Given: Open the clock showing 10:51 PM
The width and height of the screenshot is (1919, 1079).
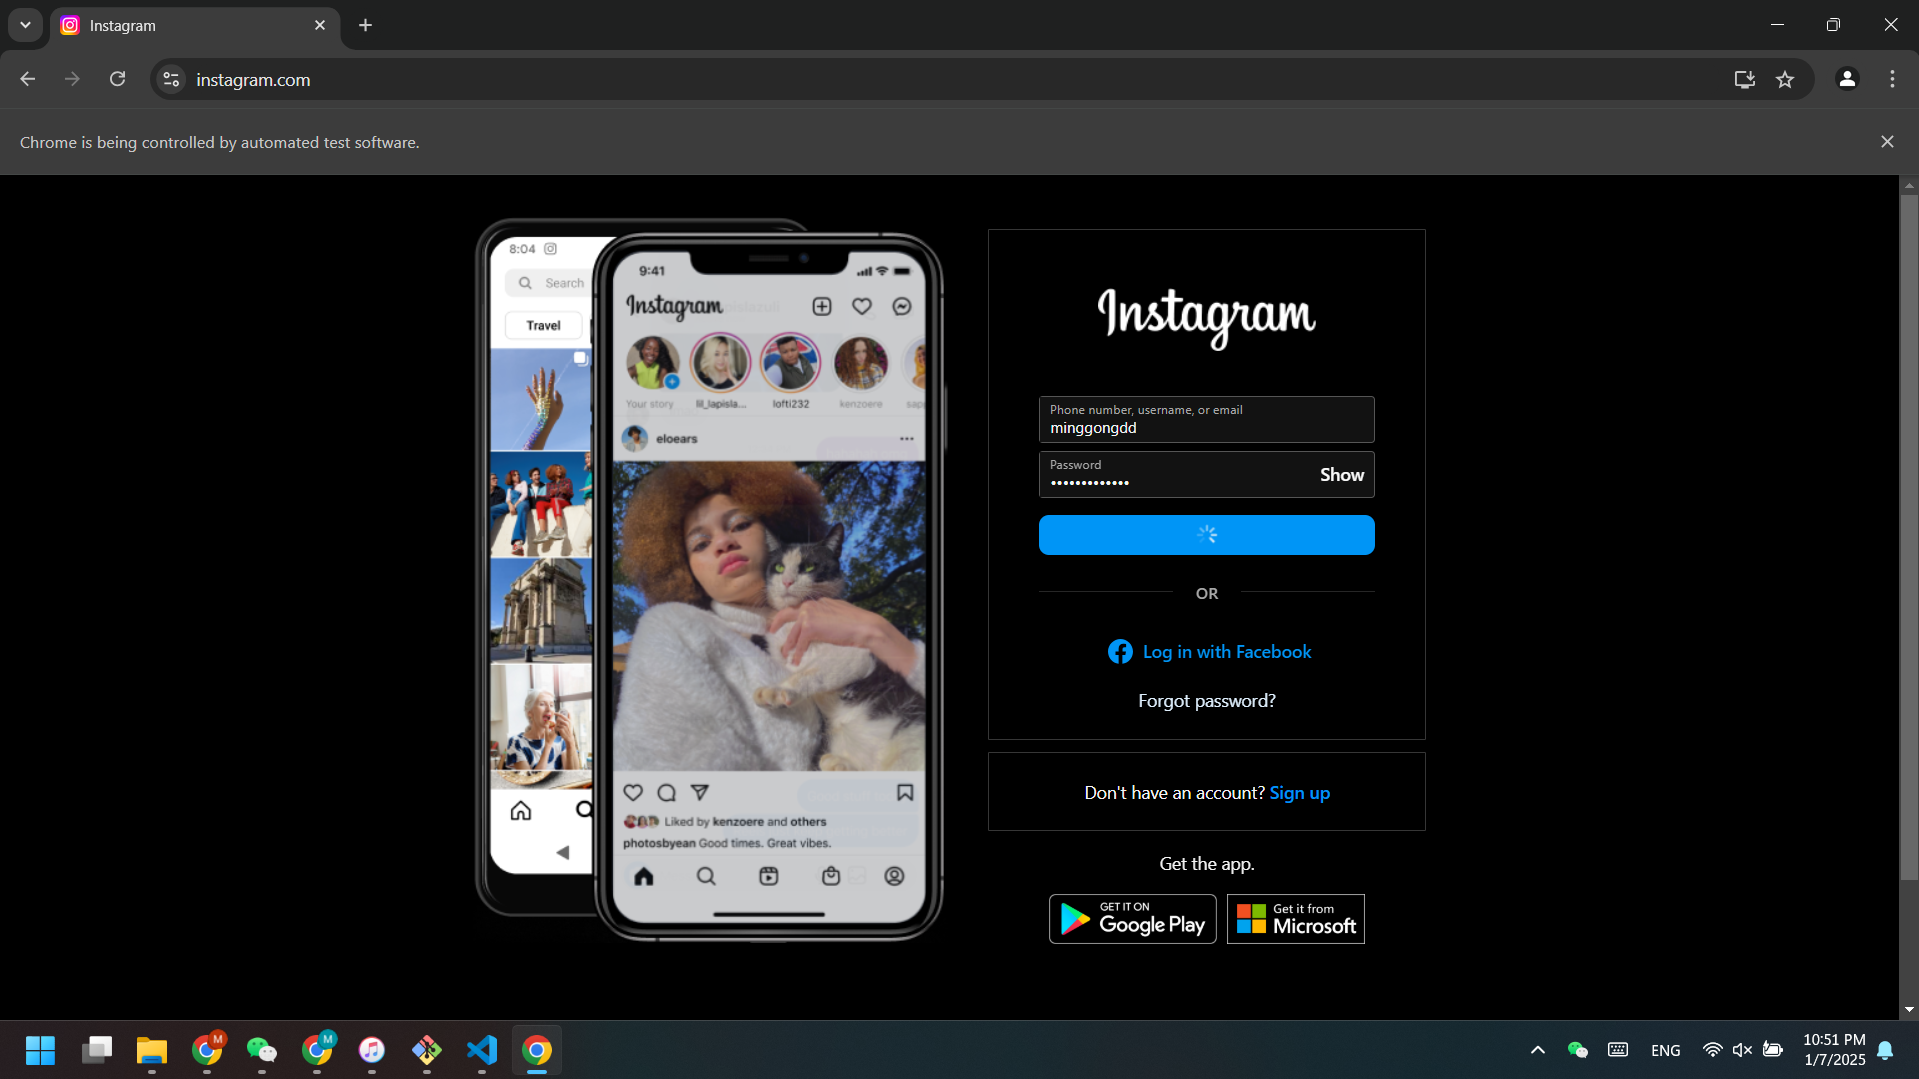Looking at the screenshot, I should [x=1834, y=1050].
